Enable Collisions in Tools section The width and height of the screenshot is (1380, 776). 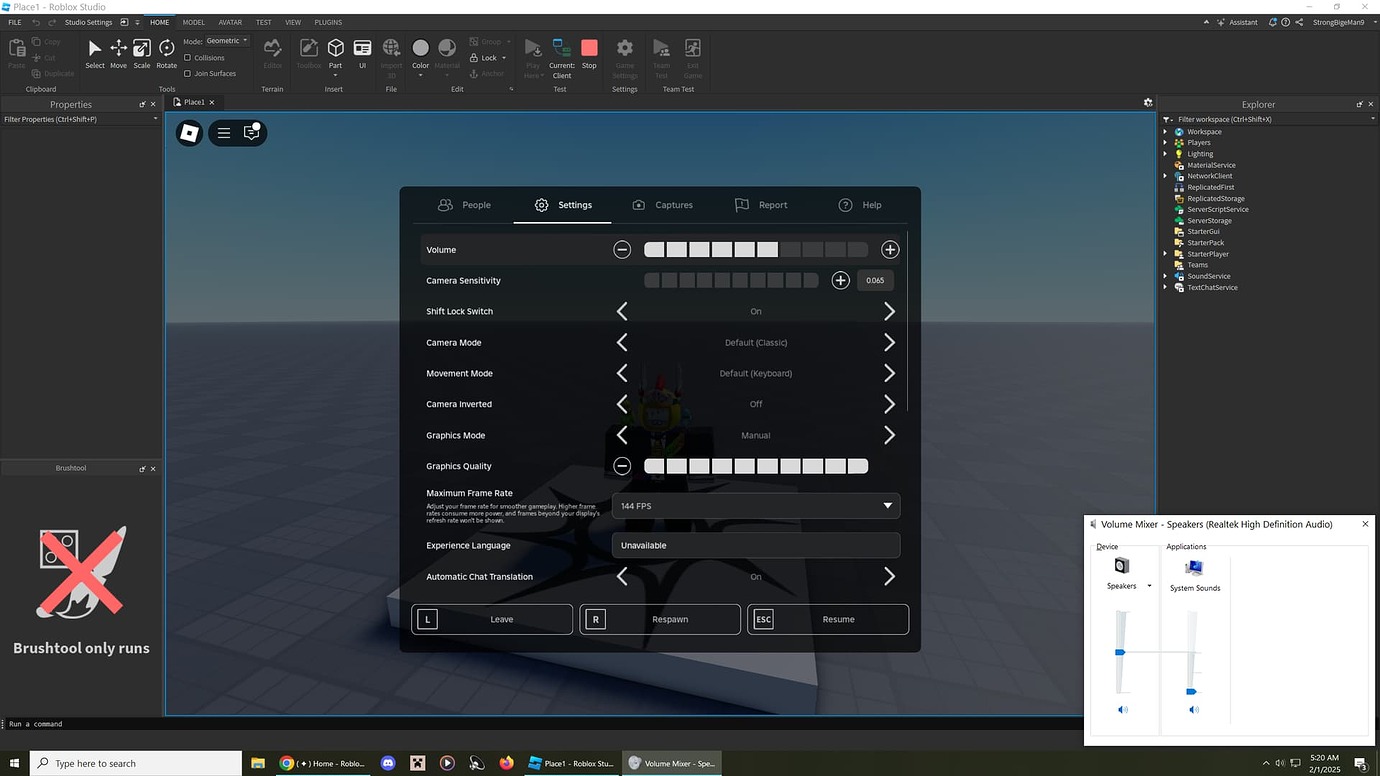click(x=189, y=57)
